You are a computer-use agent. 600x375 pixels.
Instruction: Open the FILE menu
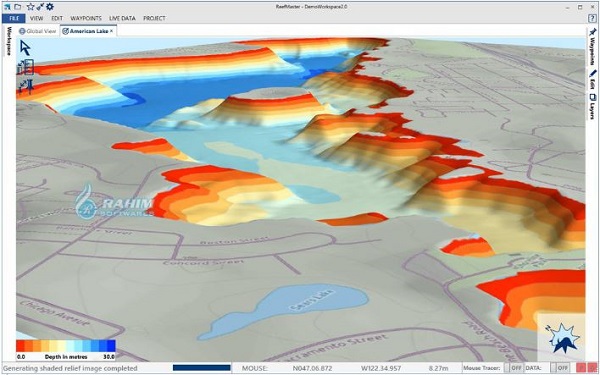point(14,18)
